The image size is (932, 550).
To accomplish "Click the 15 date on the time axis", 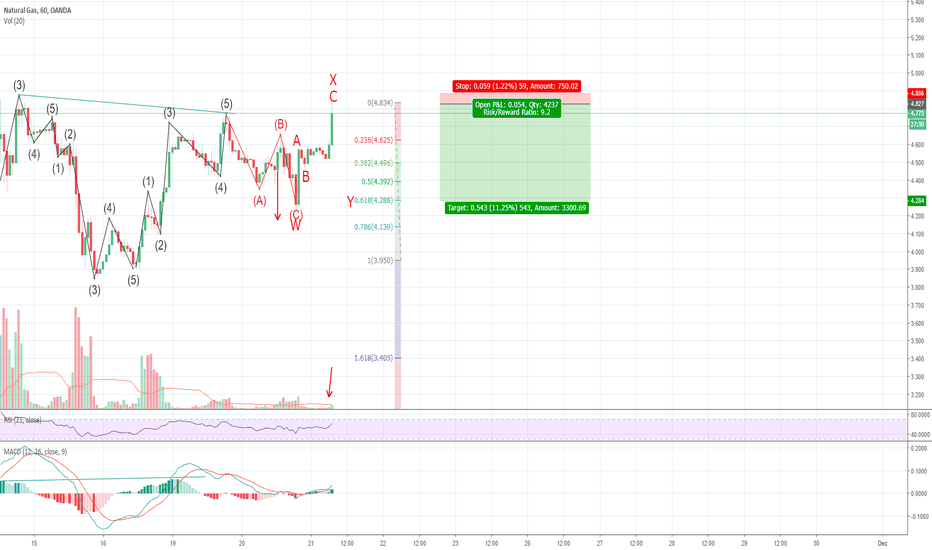I will point(34,543).
